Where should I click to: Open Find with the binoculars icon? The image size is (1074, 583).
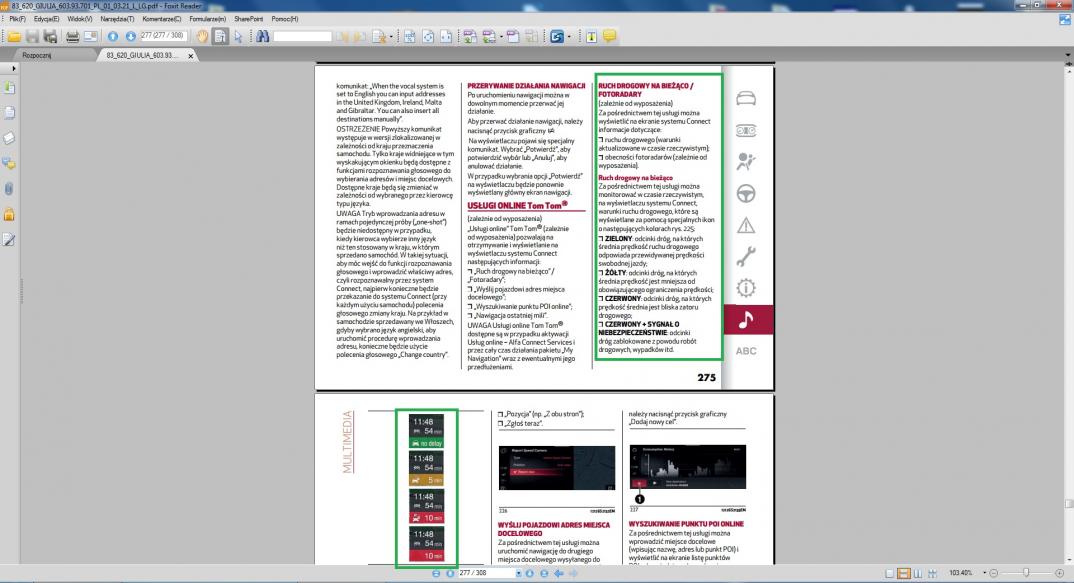pos(262,36)
